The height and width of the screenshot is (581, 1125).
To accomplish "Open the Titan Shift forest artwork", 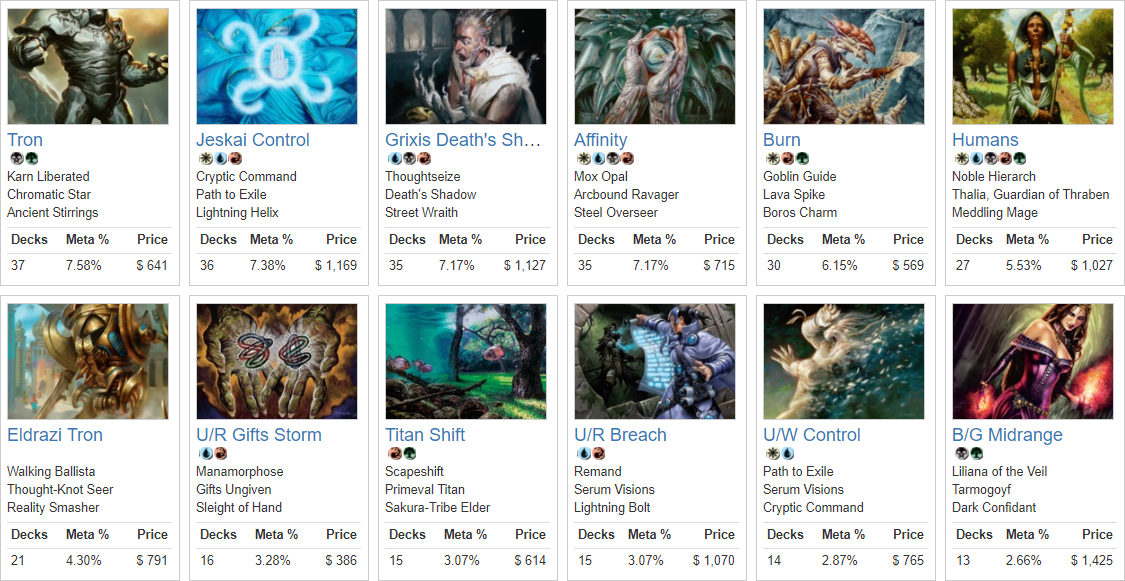I will [x=466, y=362].
